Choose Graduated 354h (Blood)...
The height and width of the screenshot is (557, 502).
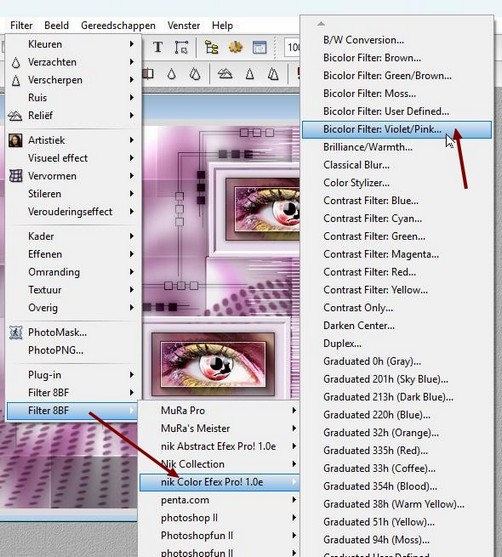click(397, 486)
